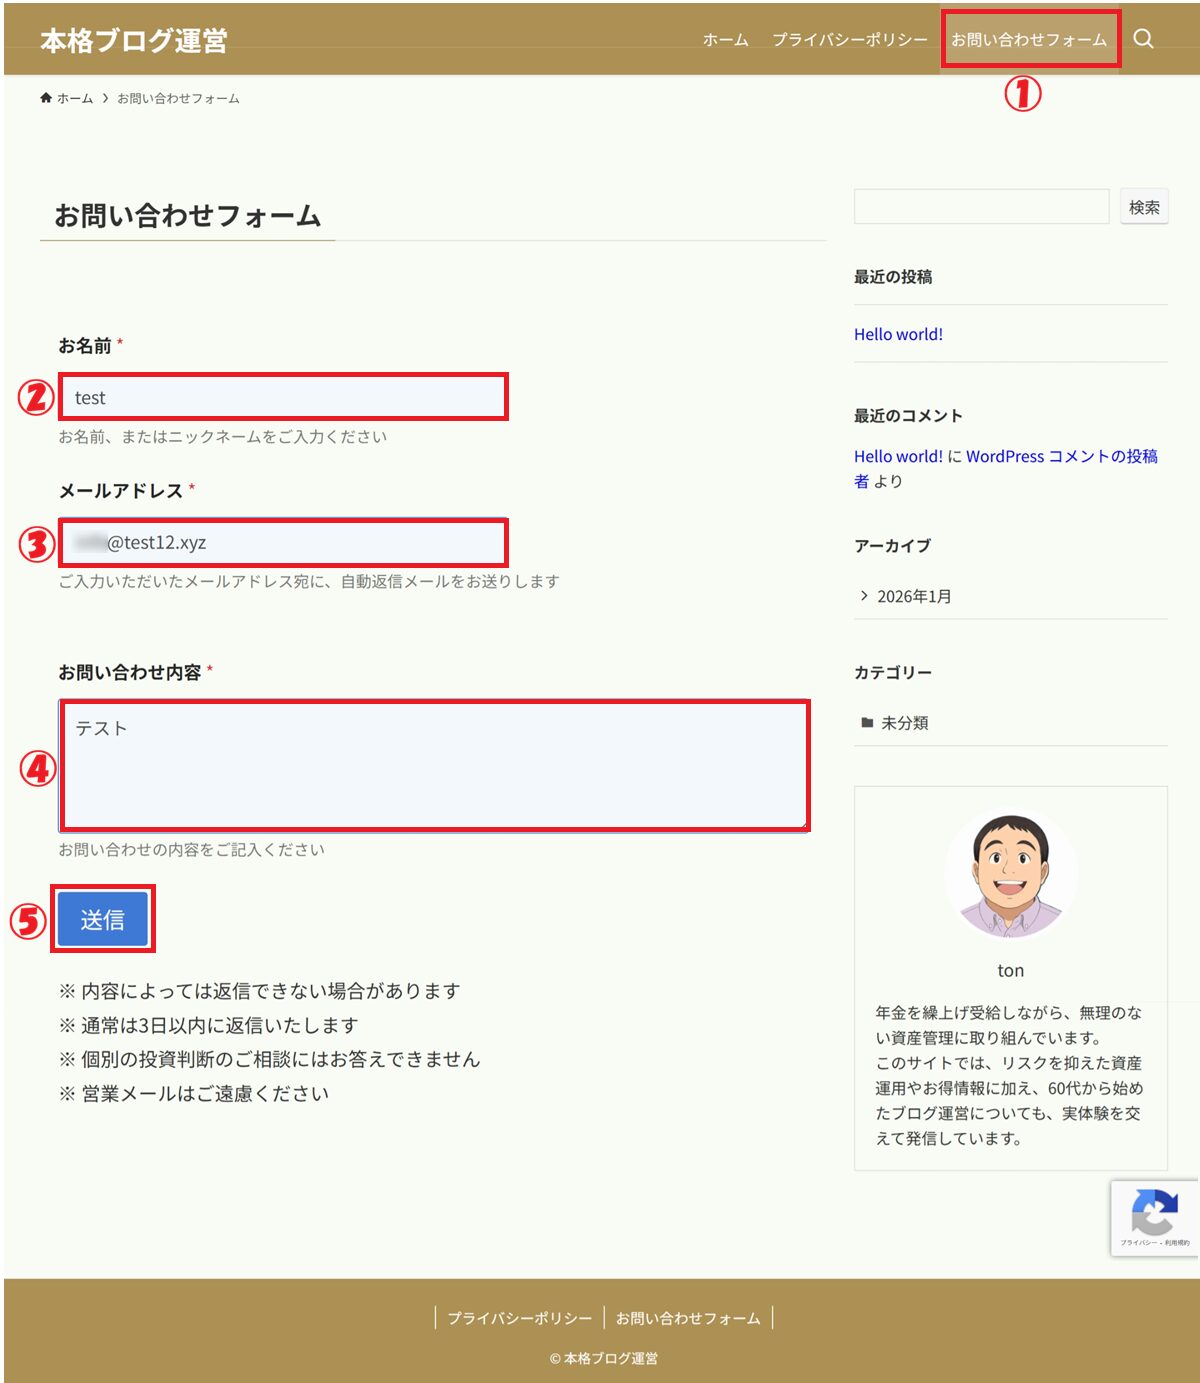Expand the 2026年1月 archive chevron
1200x1383 pixels.
(x=864, y=596)
